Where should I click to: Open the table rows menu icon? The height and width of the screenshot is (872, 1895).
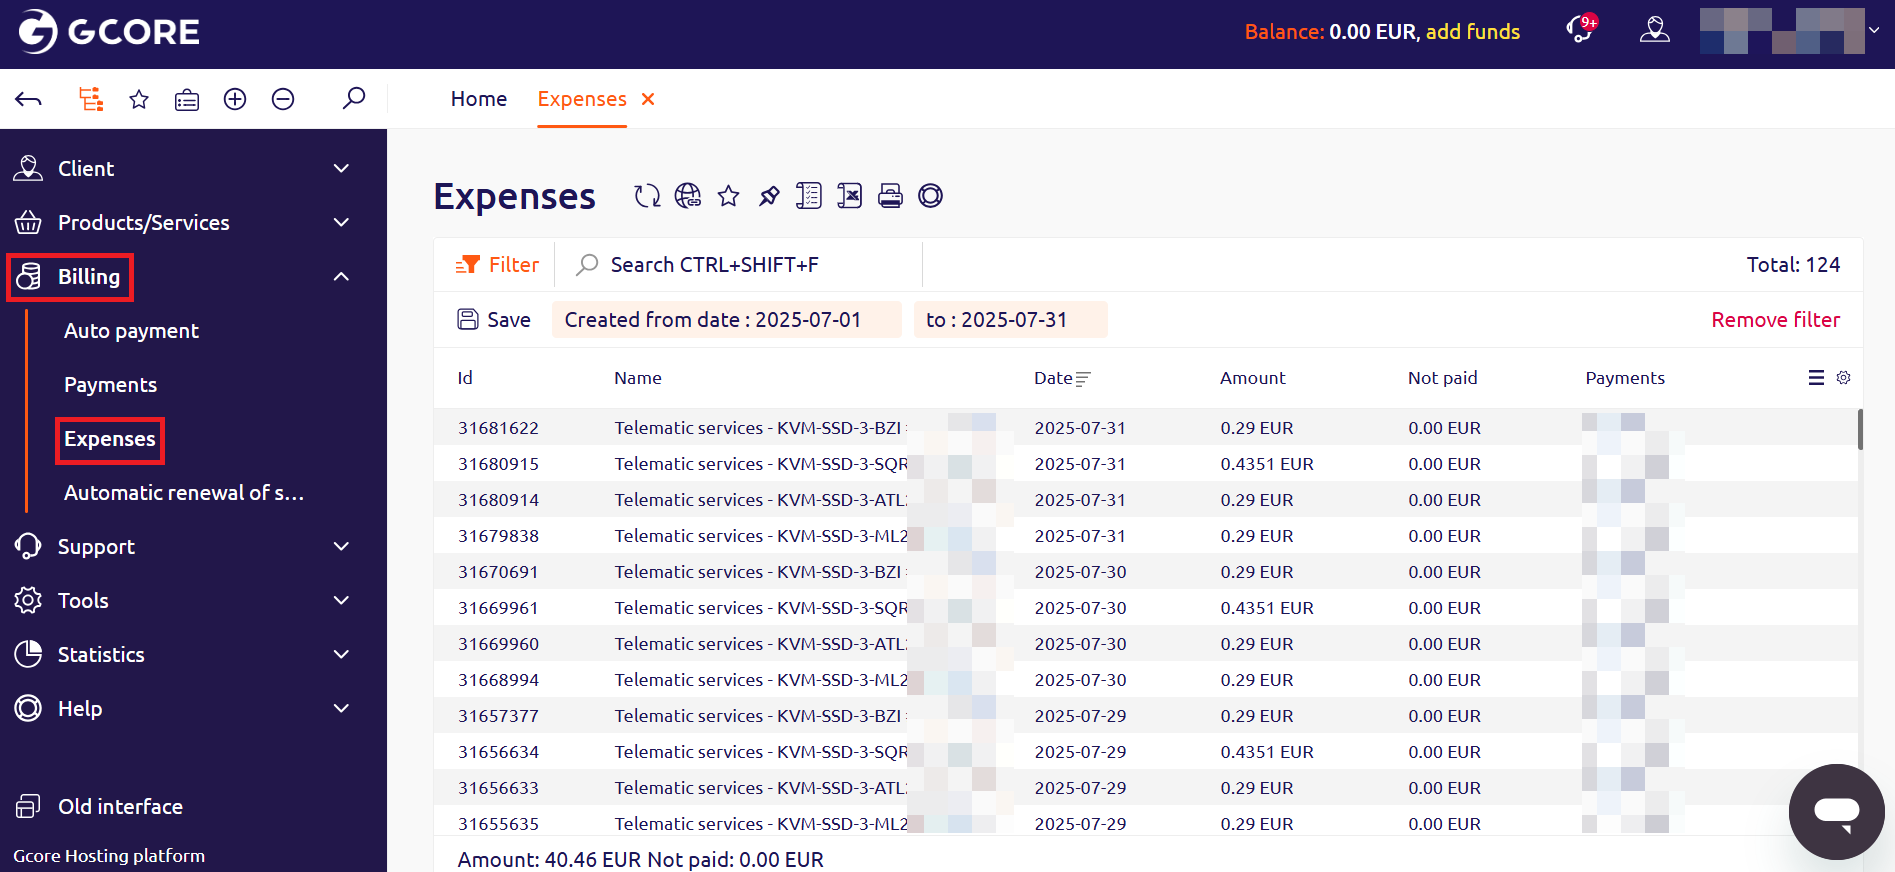pyautogui.click(x=1817, y=378)
